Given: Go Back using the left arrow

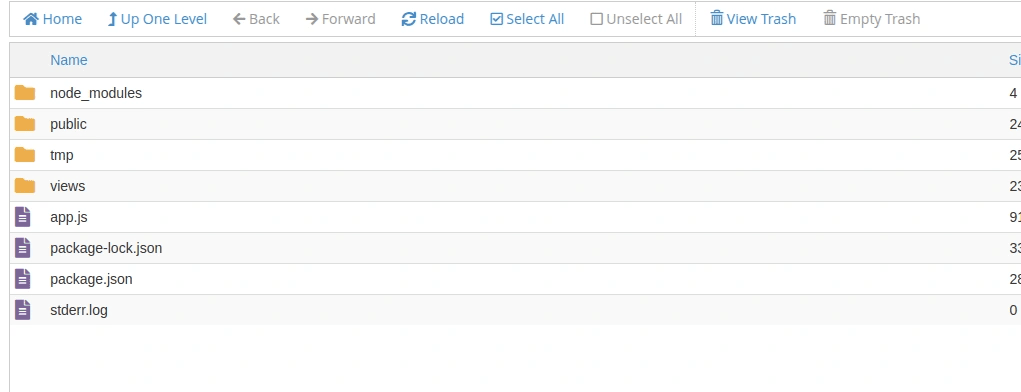Looking at the screenshot, I should [239, 19].
